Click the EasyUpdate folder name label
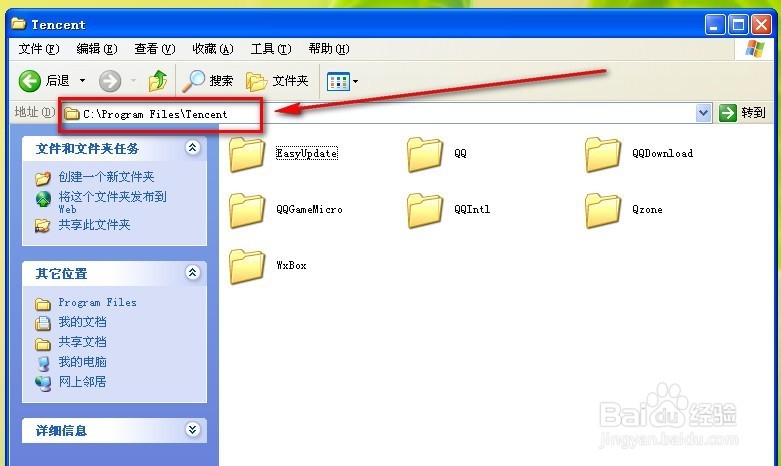This screenshot has height=466, width=781. (307, 153)
